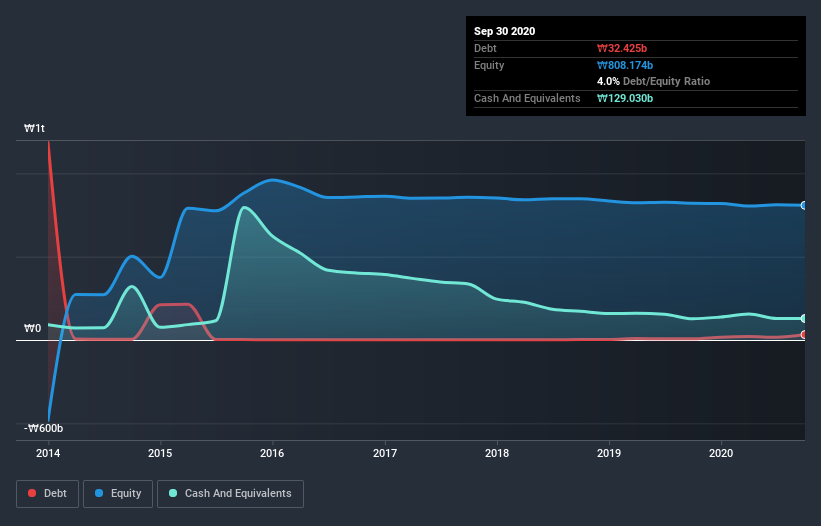
Task: Click the ₩32.425b debt value
Action: (x=622, y=48)
